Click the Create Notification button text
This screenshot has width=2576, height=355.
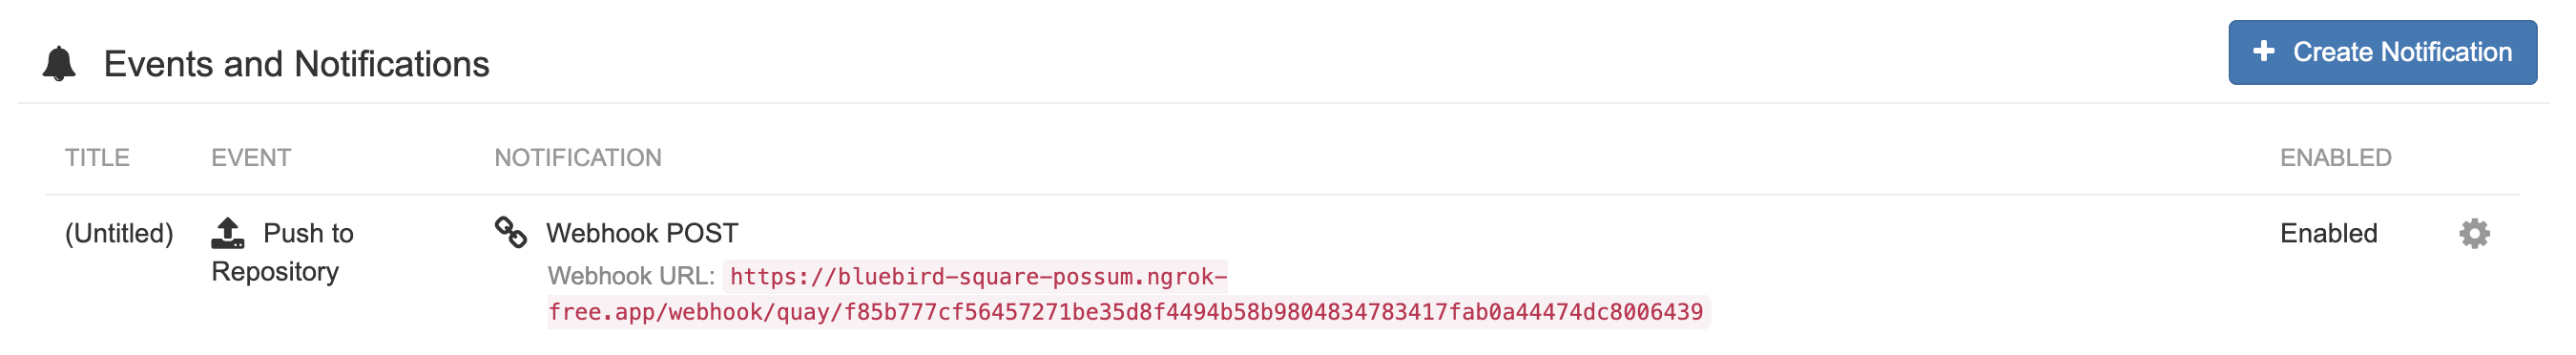coord(2402,52)
